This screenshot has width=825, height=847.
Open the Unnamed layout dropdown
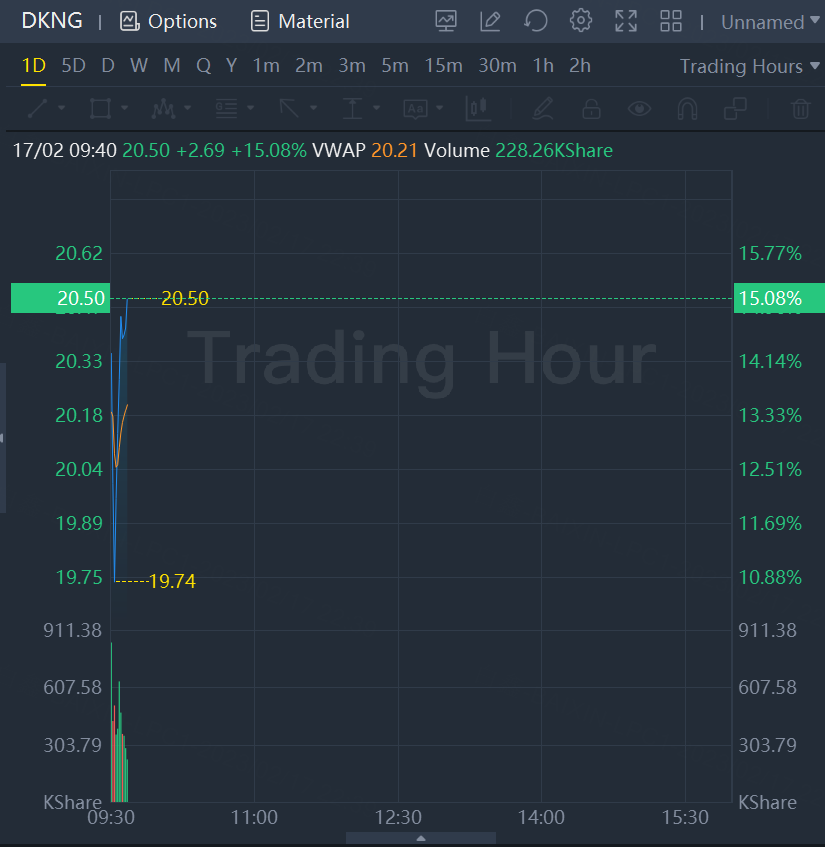pyautogui.click(x=770, y=22)
